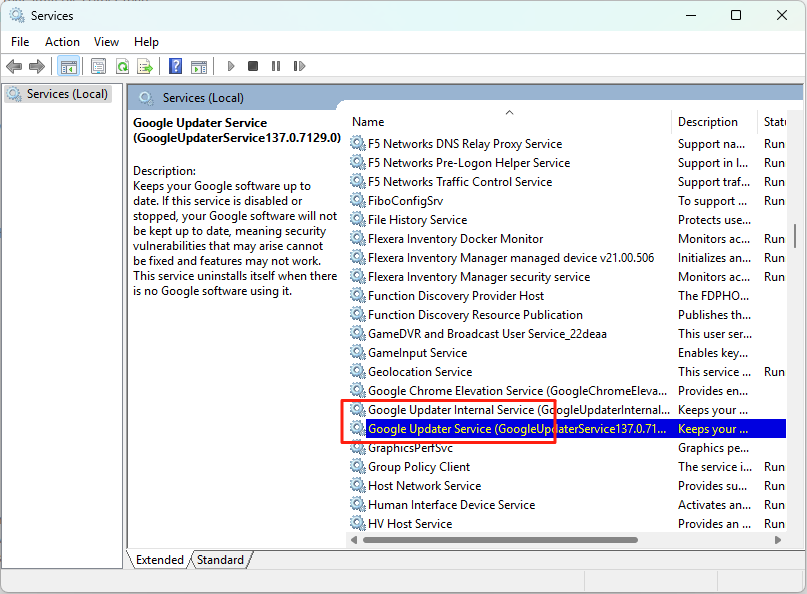Select F5 Networks Traffic Control Service
The image size is (807, 594).
pyautogui.click(x=460, y=182)
